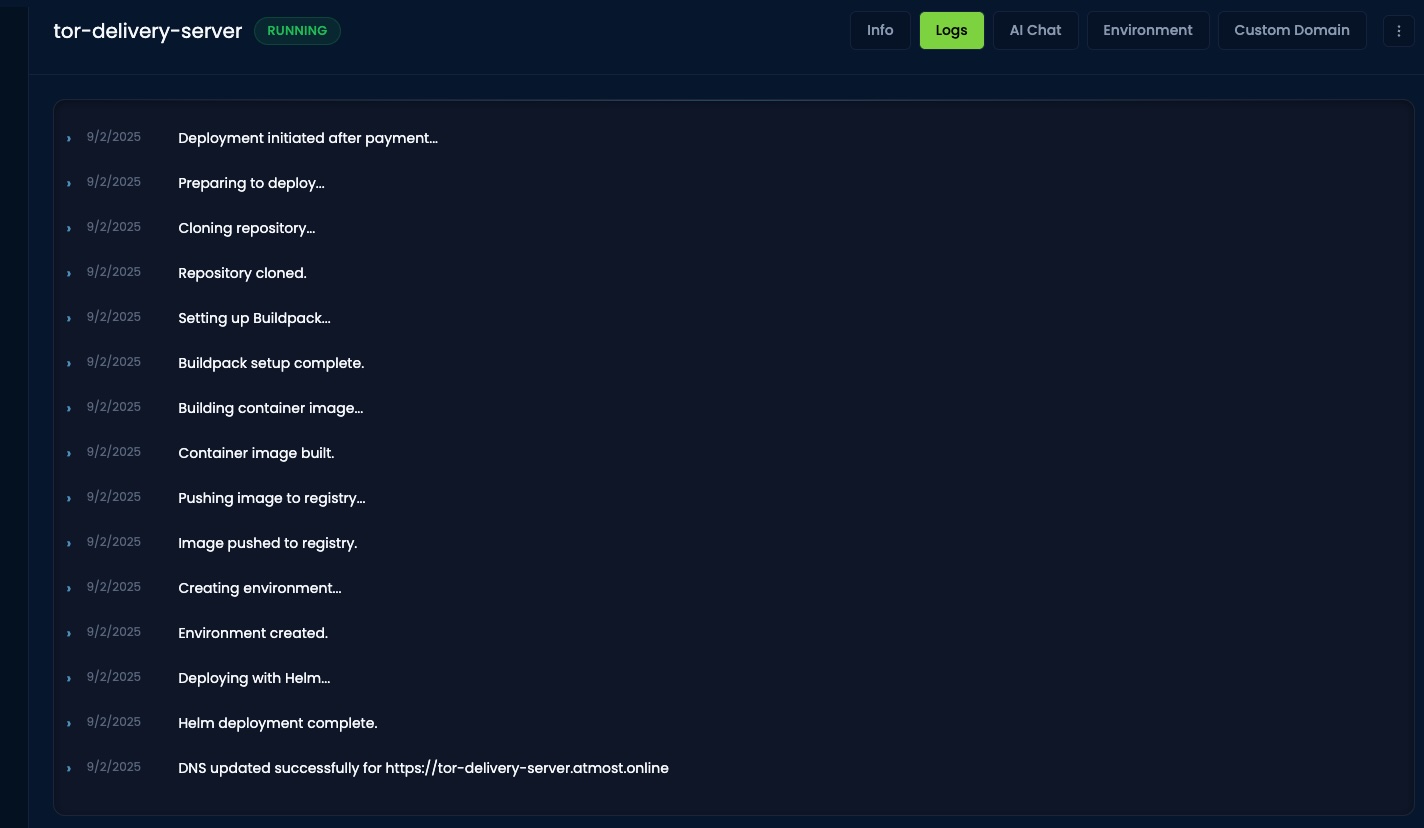Click the tor-delivery-server app title

(x=147, y=31)
